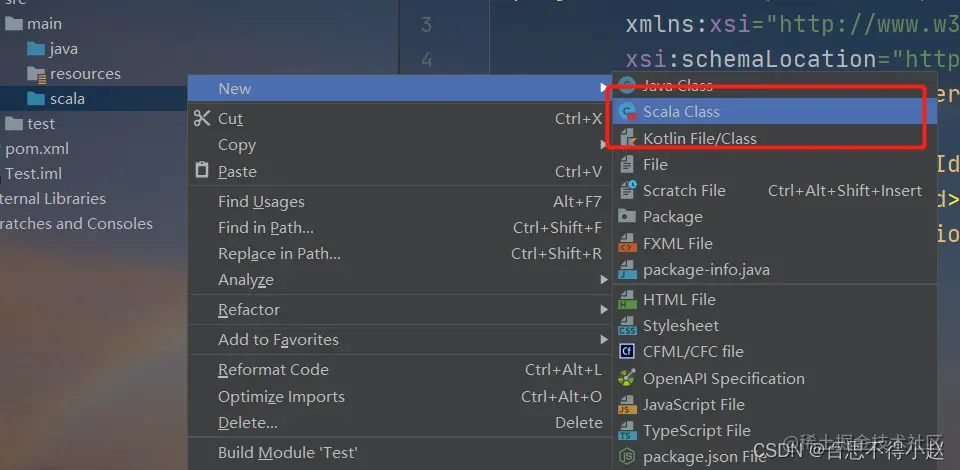This screenshot has height=470, width=960.
Task: Select Scala Class text in New submenu
Action: coord(681,111)
